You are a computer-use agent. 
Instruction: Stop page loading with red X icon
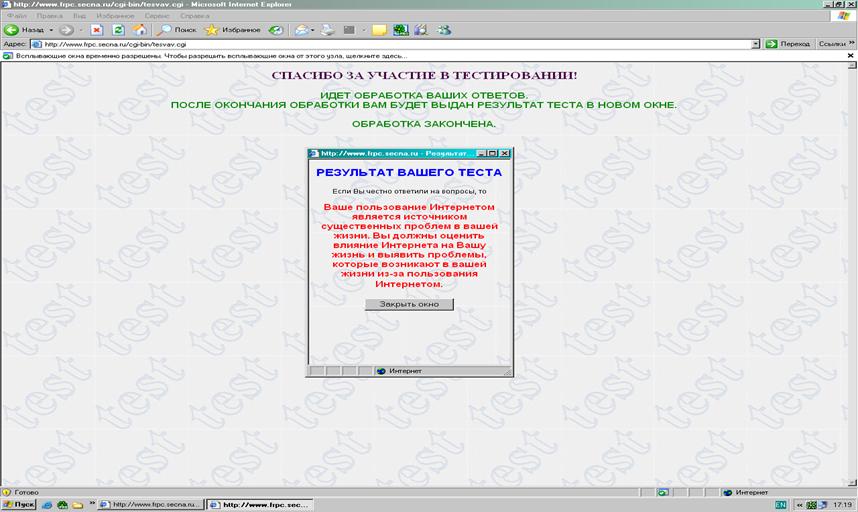point(96,30)
